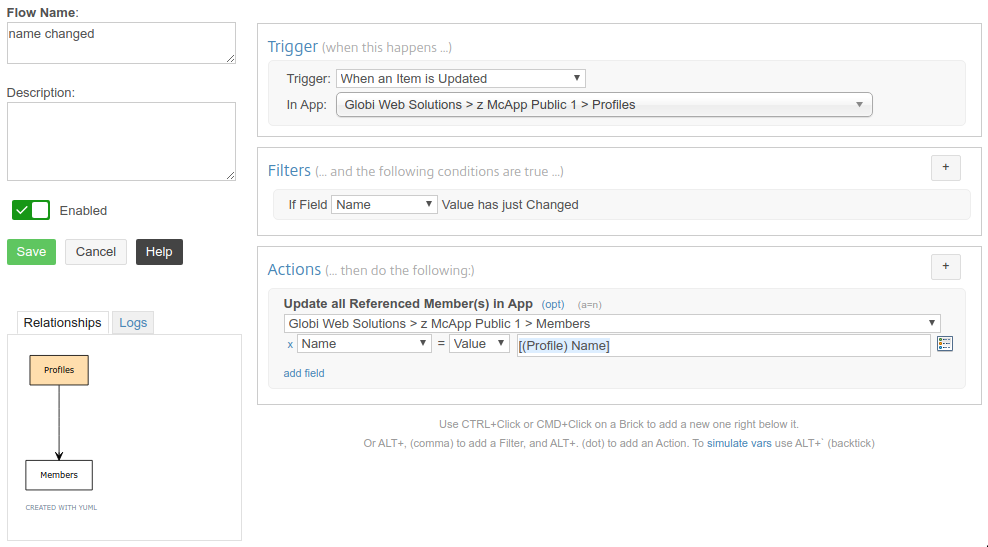Open the filter field Name dropdown
Screen dimensions: 988x547
(384, 204)
